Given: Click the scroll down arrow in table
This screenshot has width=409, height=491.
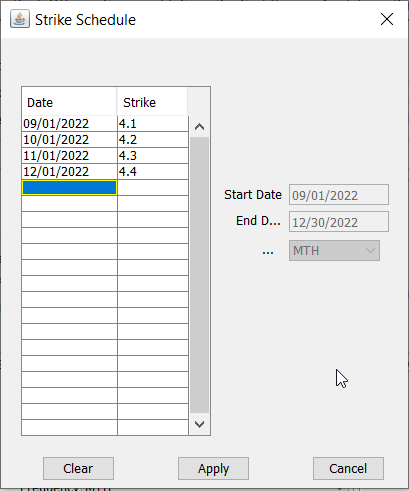Looking at the screenshot, I should (x=199, y=424).
